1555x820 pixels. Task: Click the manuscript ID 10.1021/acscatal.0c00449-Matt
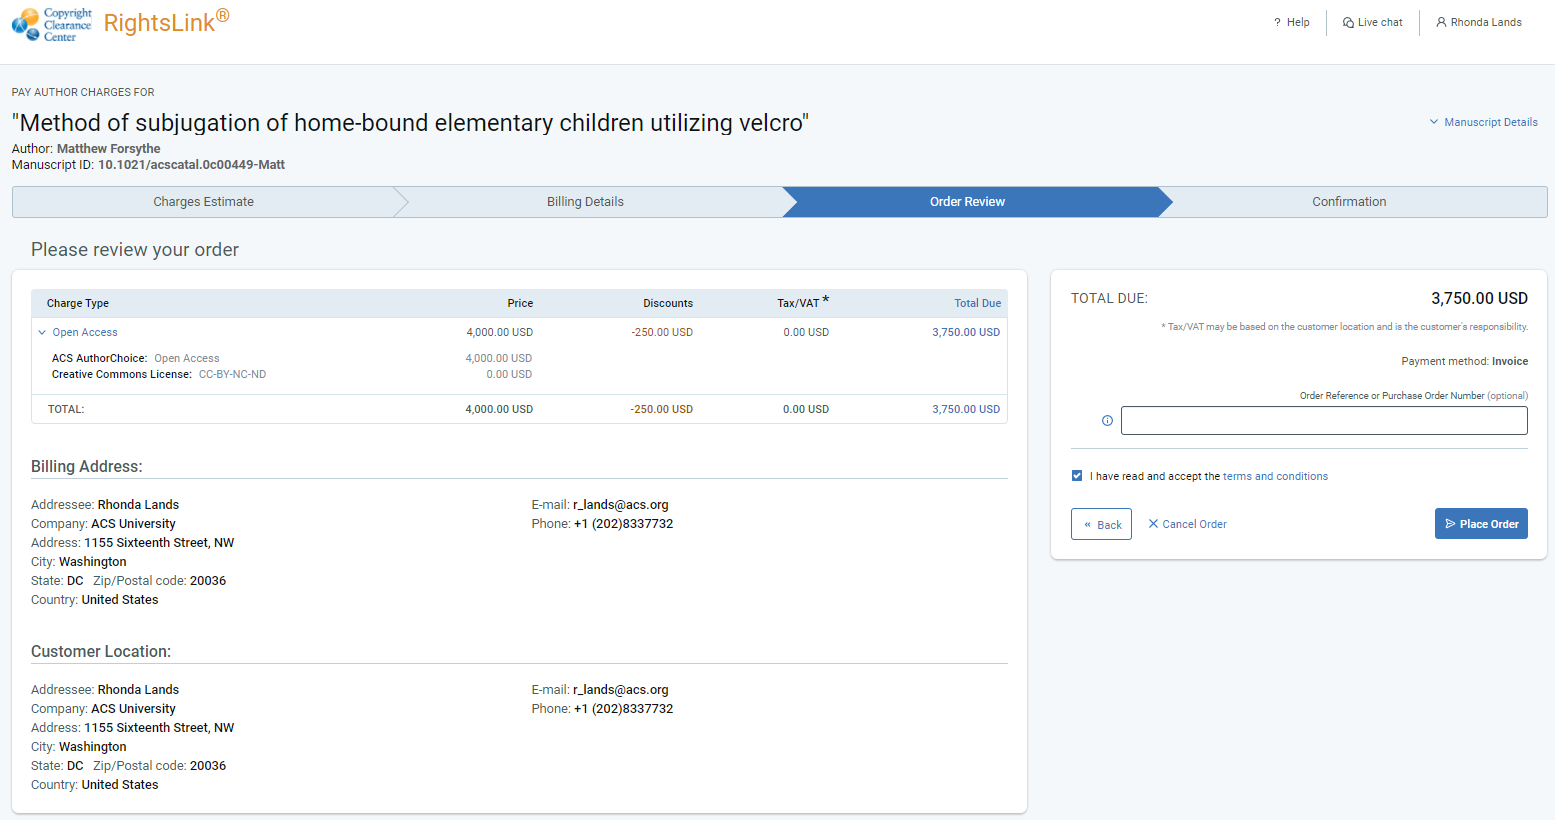191,165
